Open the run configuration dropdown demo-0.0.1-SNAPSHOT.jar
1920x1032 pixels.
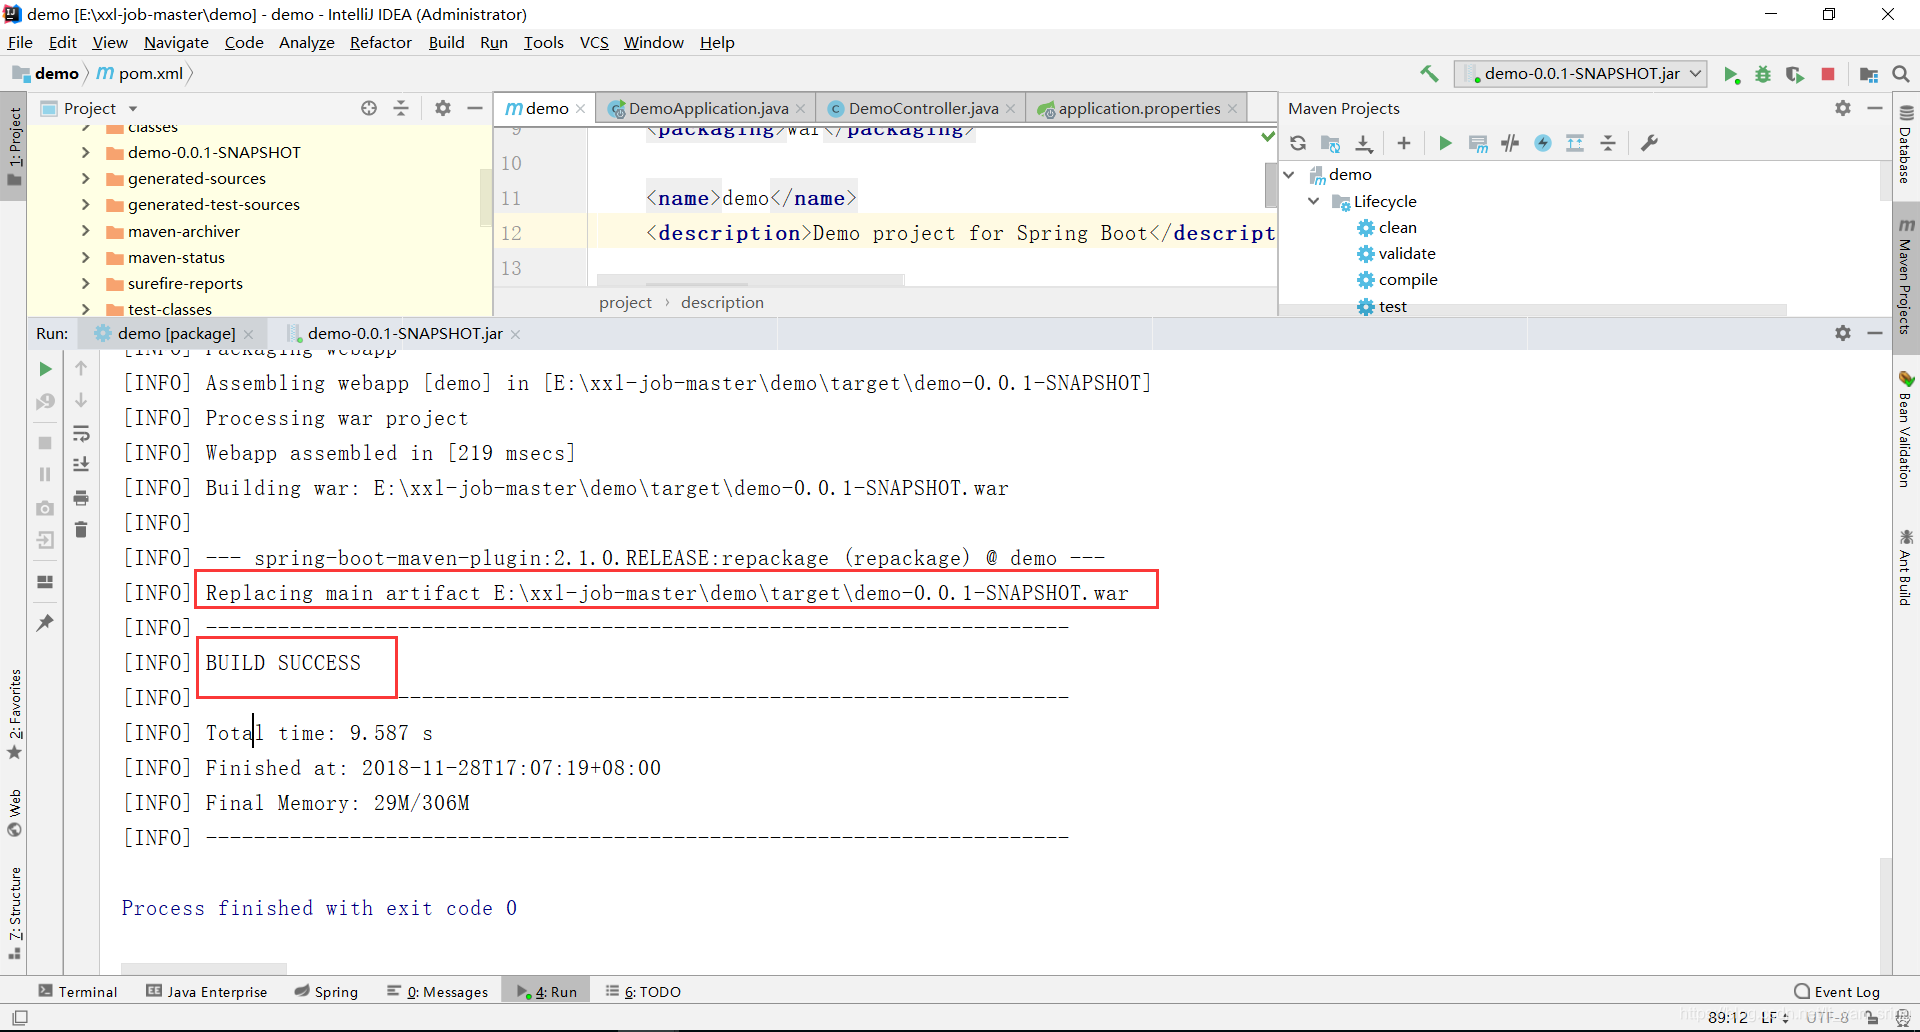tap(1580, 74)
